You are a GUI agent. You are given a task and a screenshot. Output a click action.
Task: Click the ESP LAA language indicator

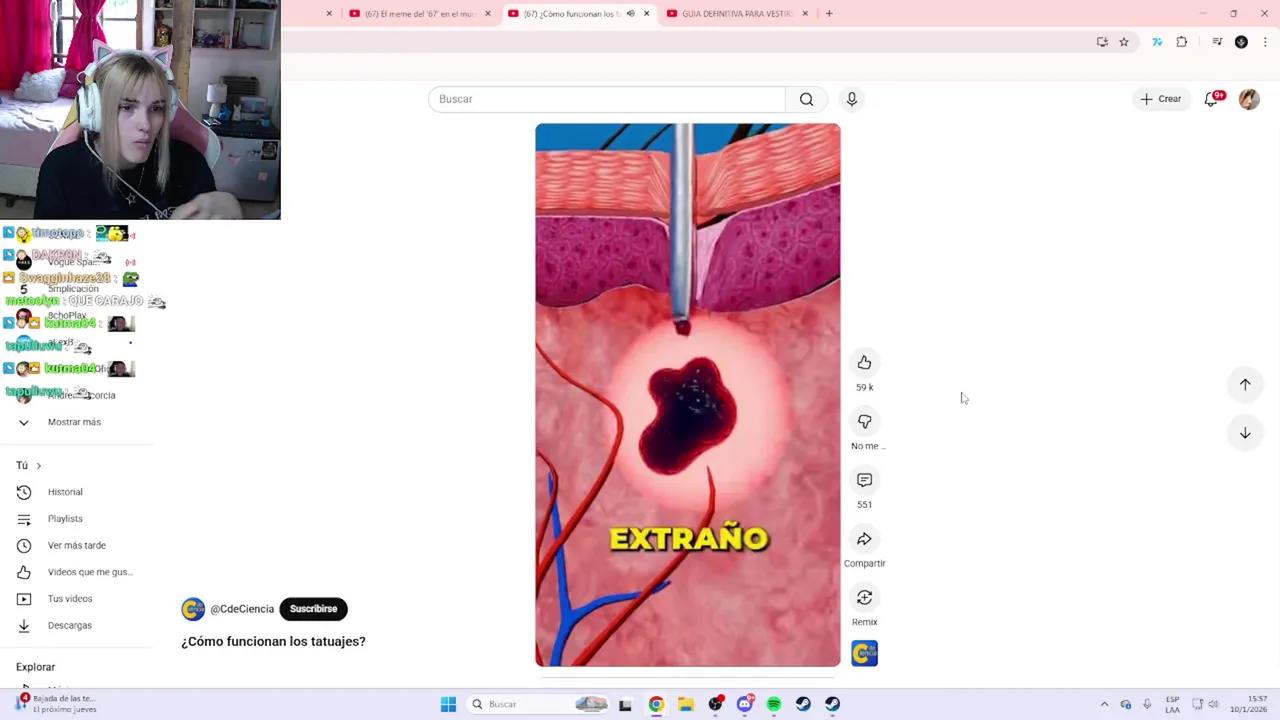point(1172,704)
